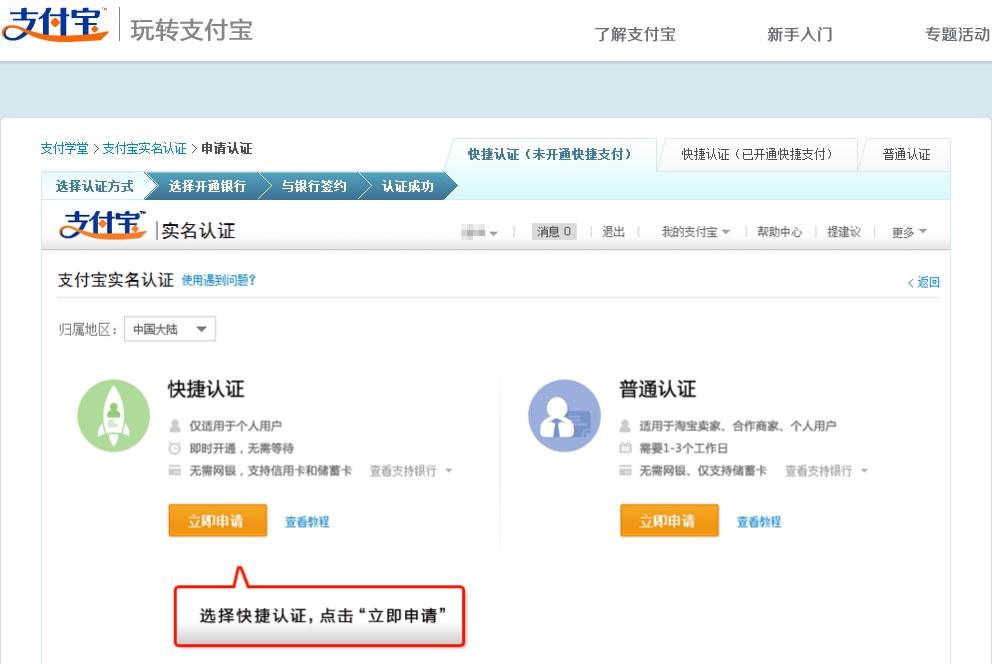Click the 玩转支付宝 header title
This screenshot has width=992, height=664.
tap(191, 30)
